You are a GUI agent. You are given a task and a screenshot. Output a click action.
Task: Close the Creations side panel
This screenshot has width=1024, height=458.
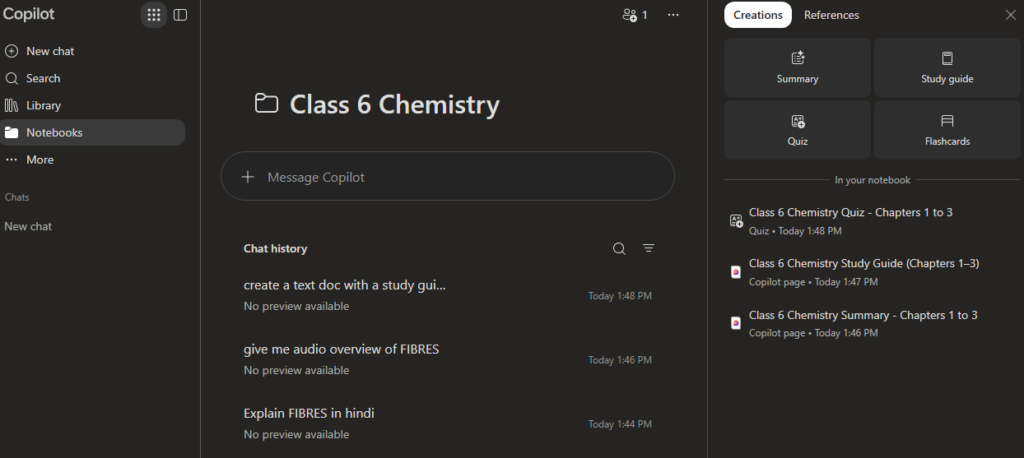[x=1010, y=15]
